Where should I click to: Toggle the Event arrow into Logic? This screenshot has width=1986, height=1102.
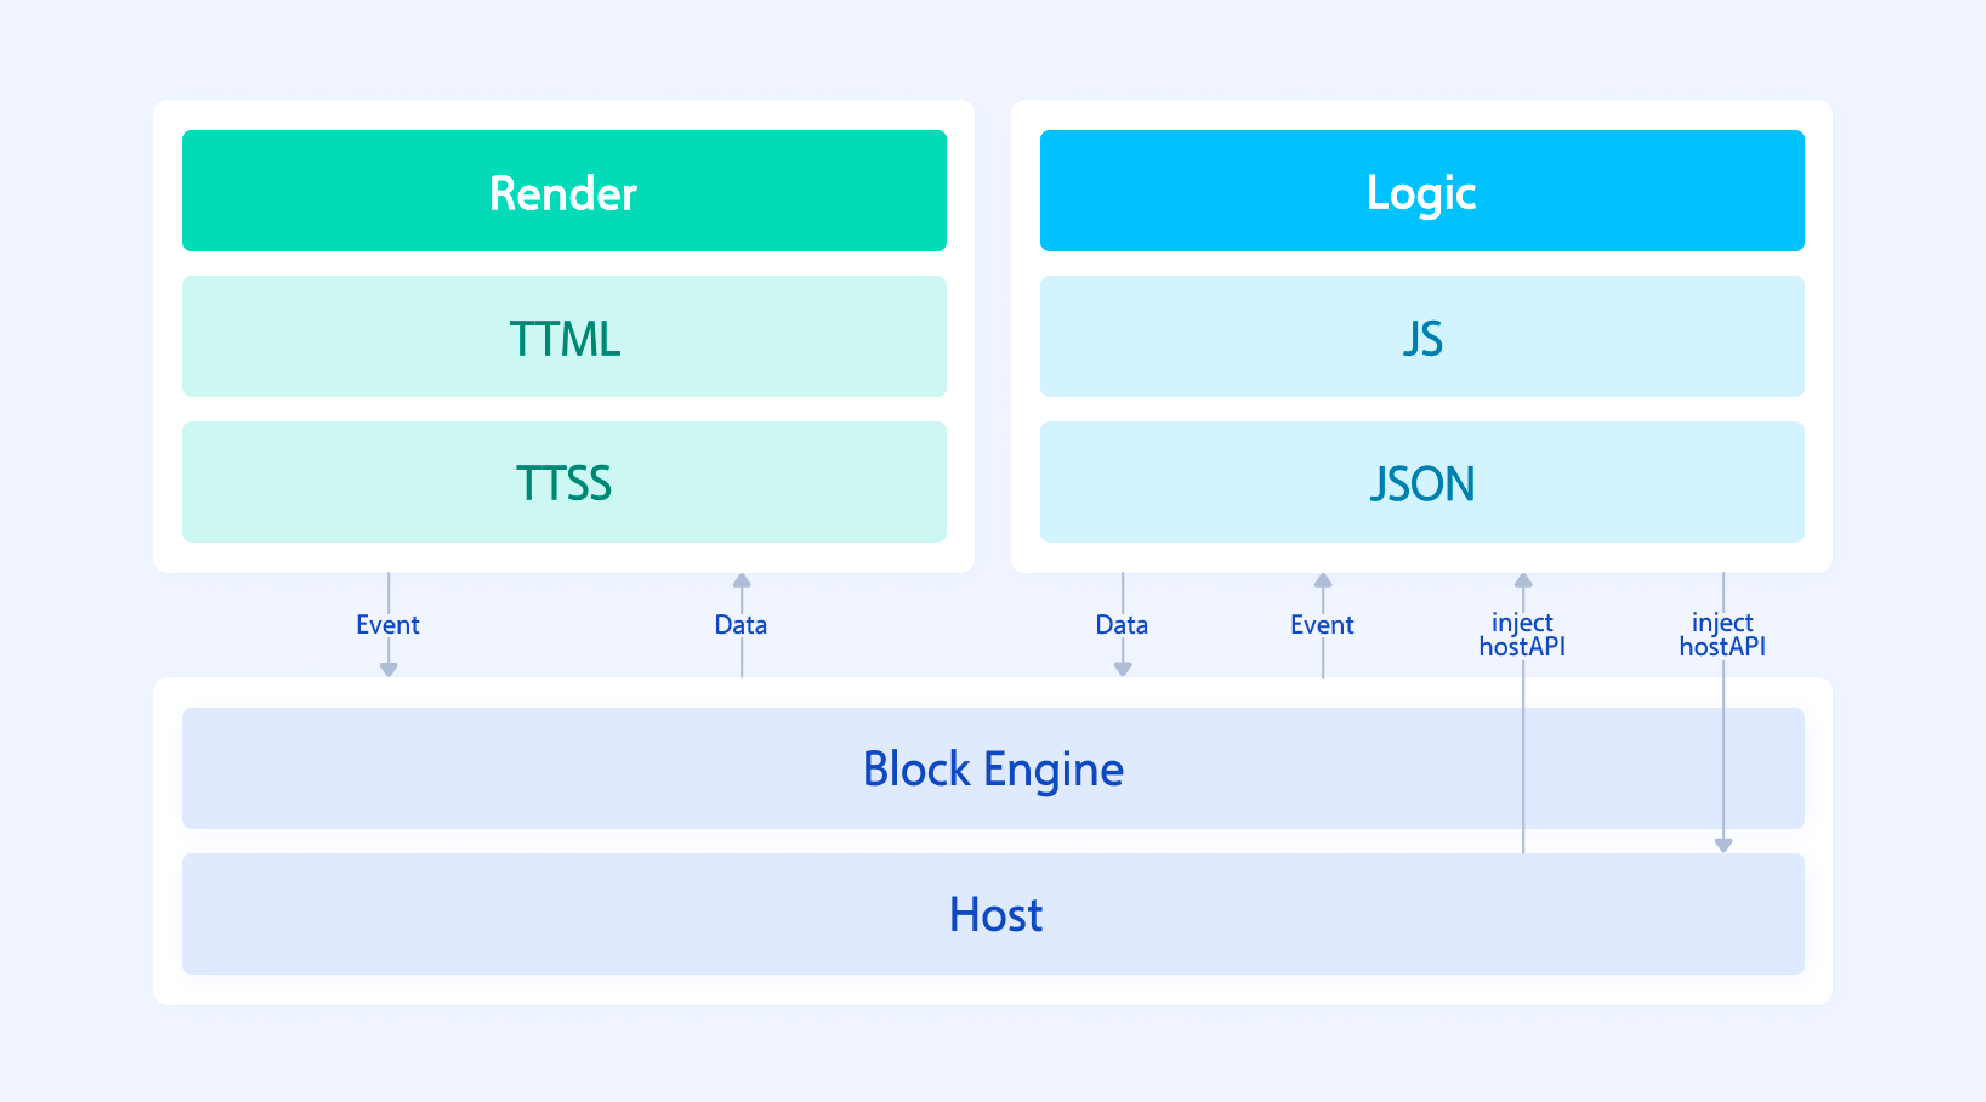point(1323,625)
